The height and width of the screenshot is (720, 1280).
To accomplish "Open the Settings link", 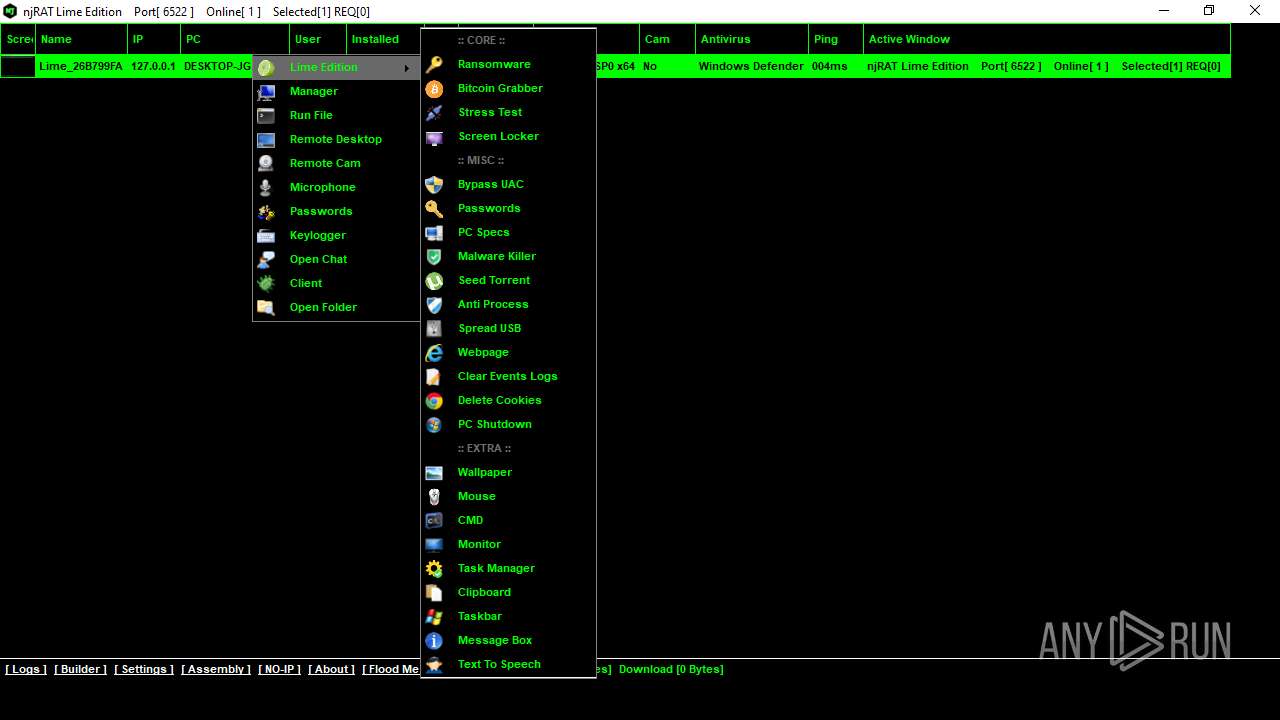I will [144, 669].
